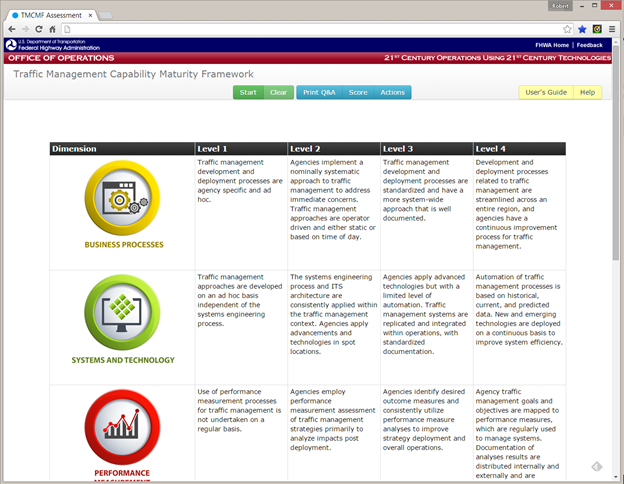Click the Level 2 column header

pyautogui.click(x=334, y=148)
